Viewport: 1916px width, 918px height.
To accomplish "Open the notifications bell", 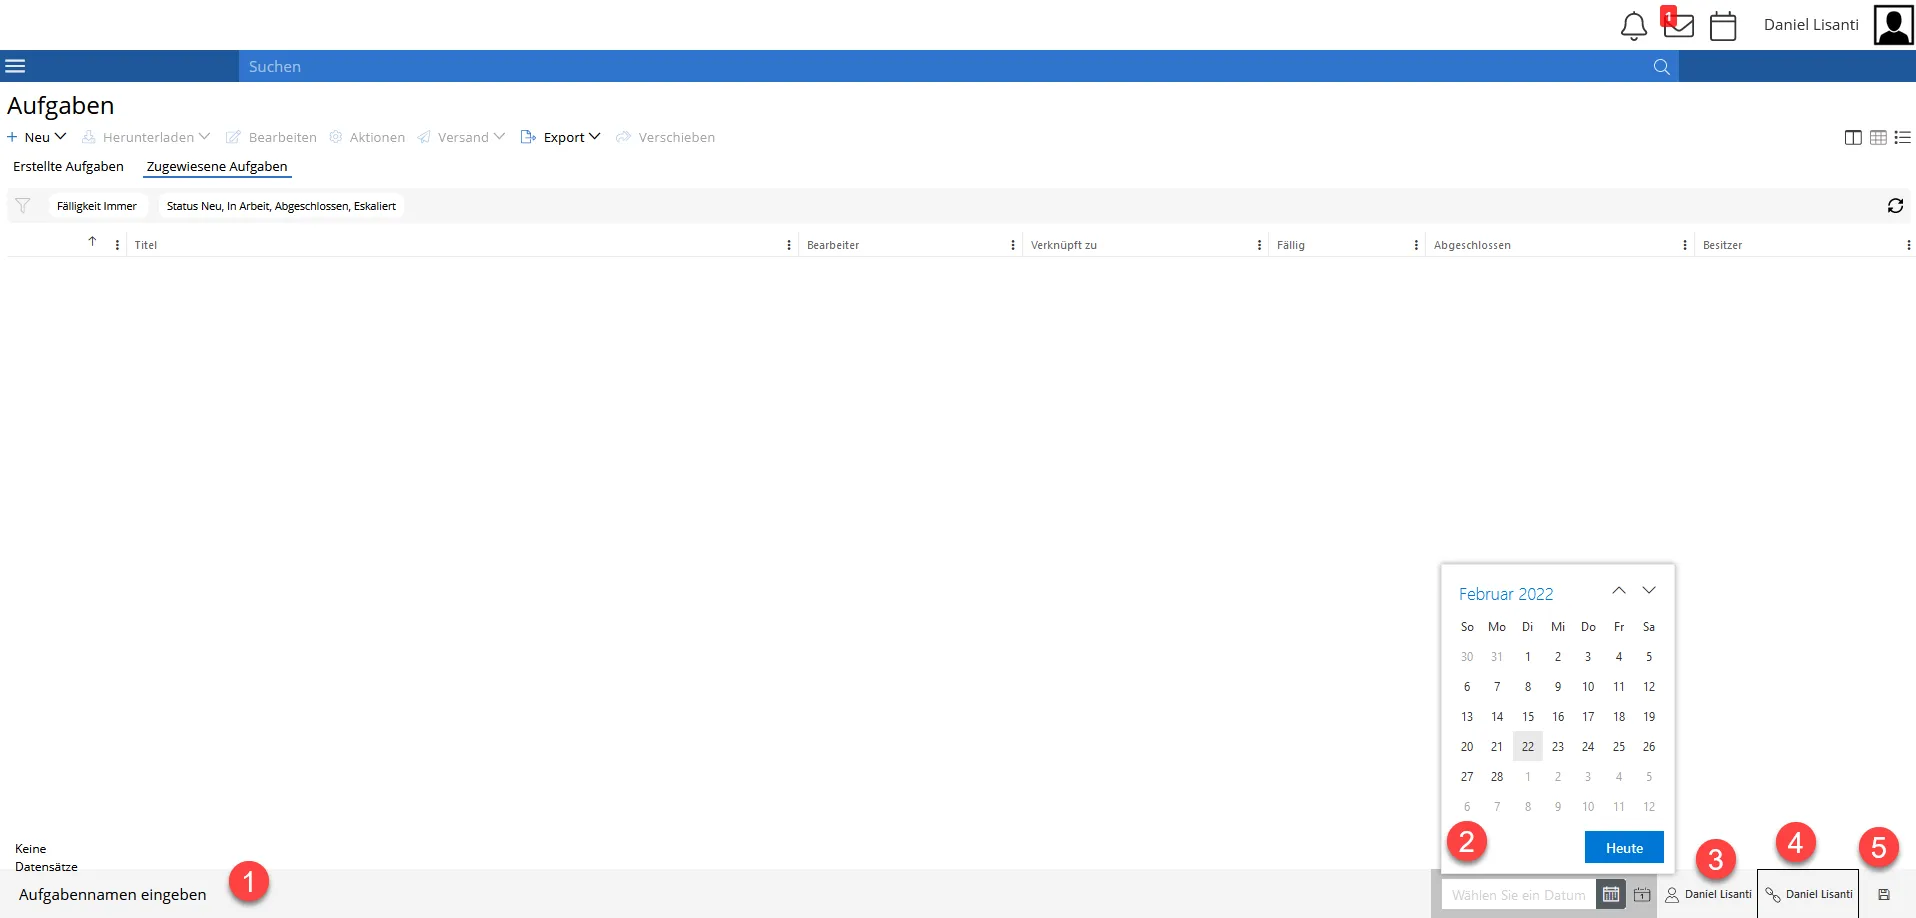I will click(x=1633, y=26).
